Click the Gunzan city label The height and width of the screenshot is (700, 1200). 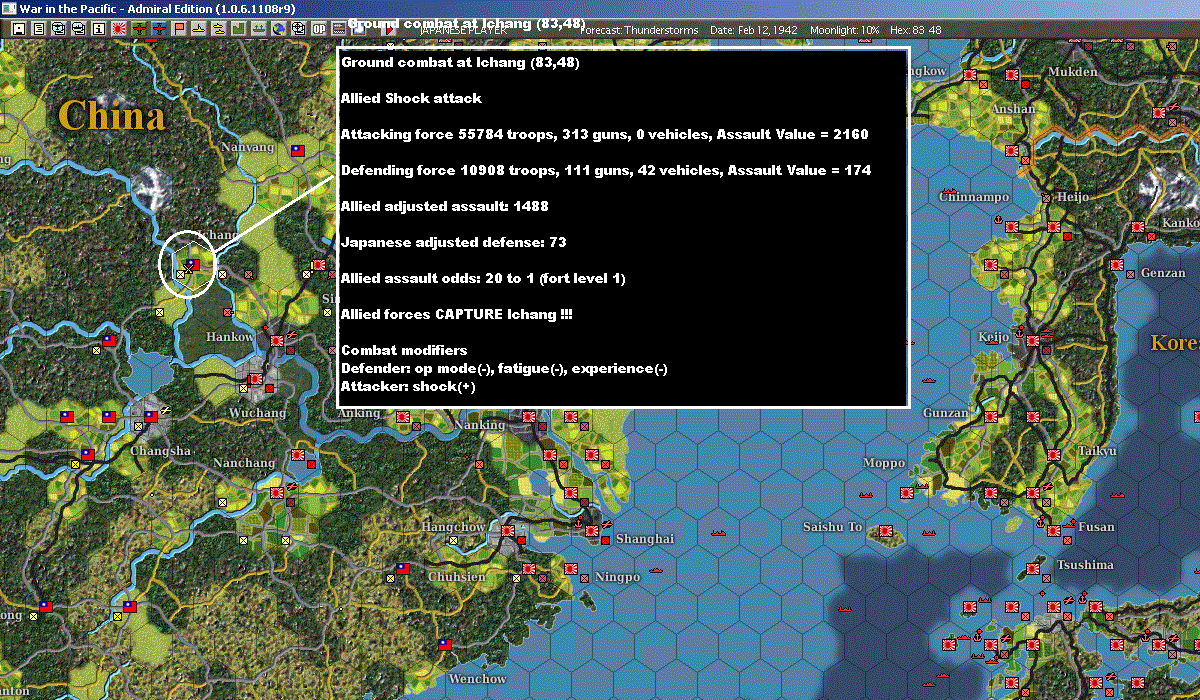[x=945, y=413]
